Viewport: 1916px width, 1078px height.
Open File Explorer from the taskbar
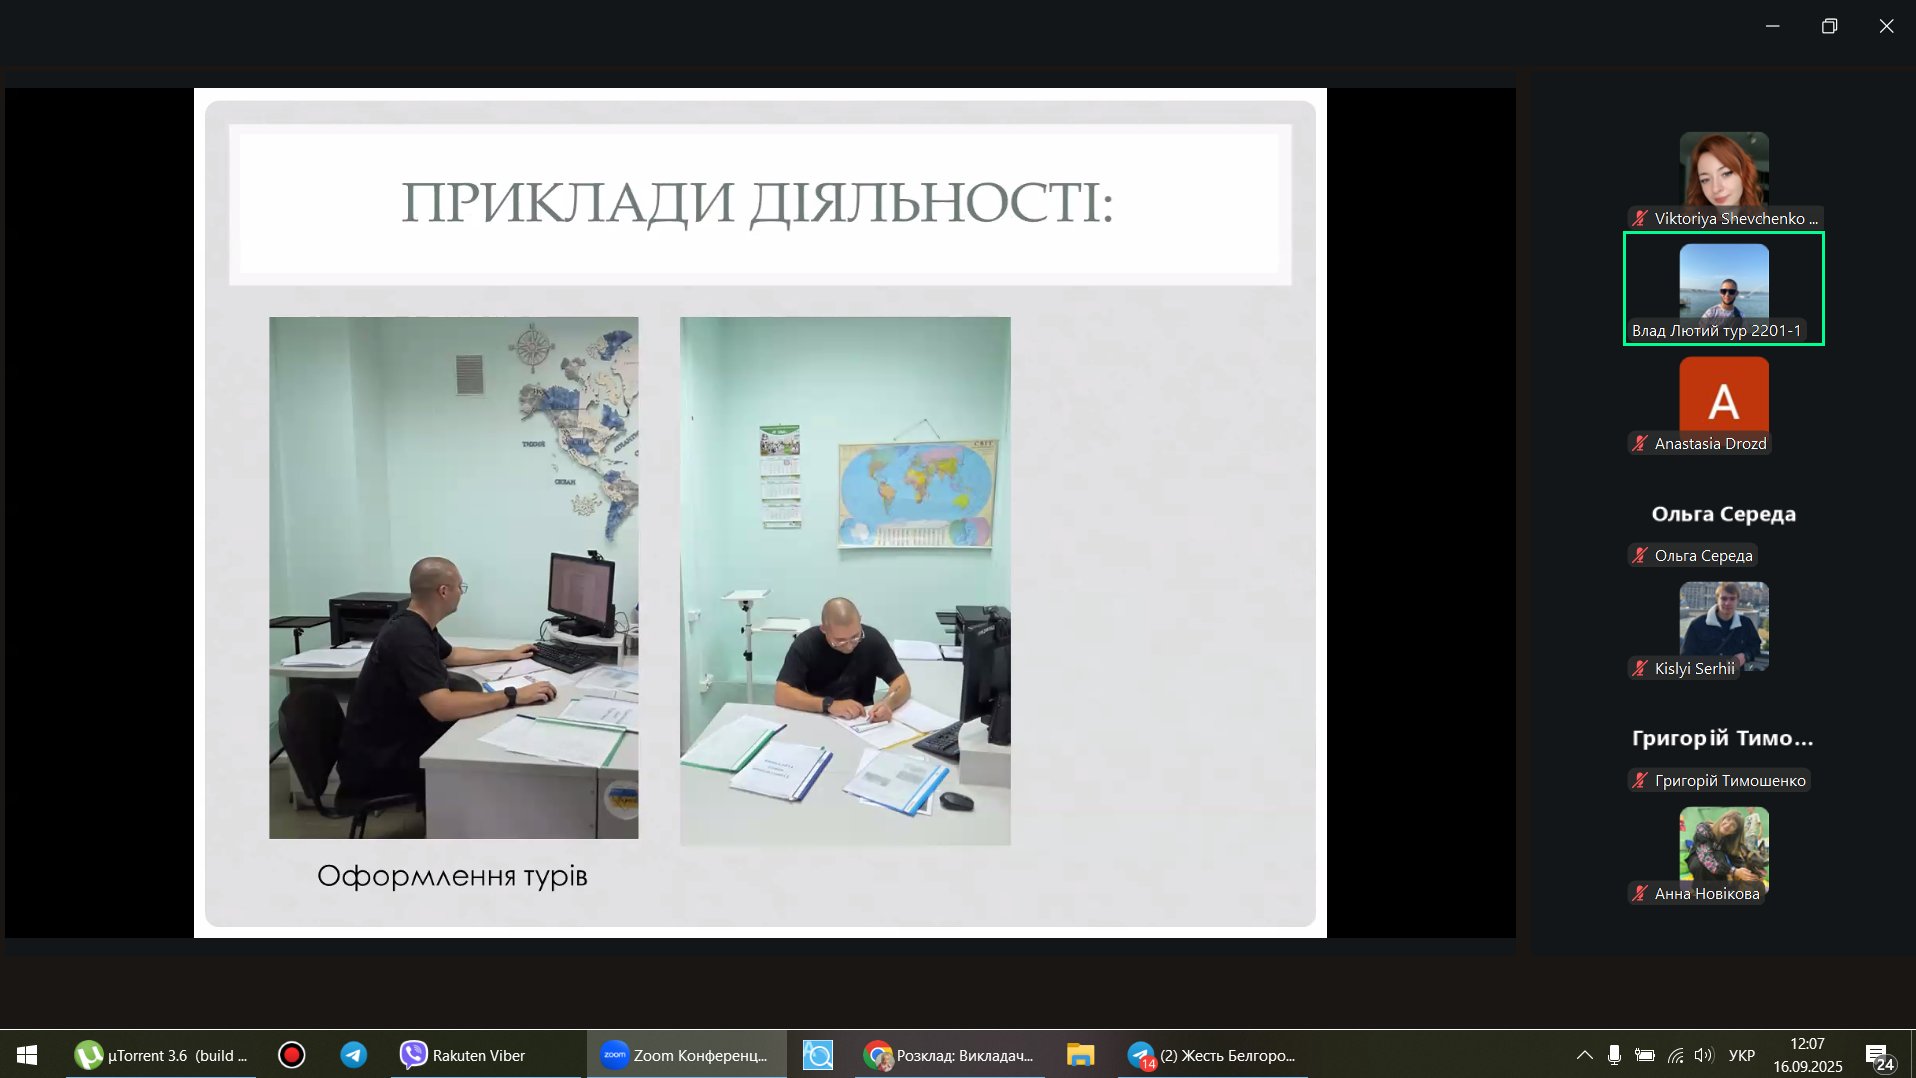click(1080, 1055)
